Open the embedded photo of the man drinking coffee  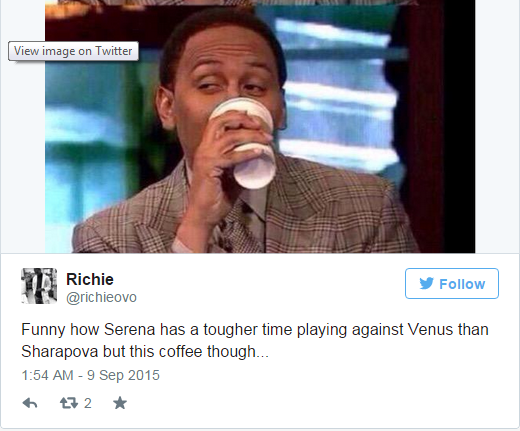pyautogui.click(x=260, y=126)
